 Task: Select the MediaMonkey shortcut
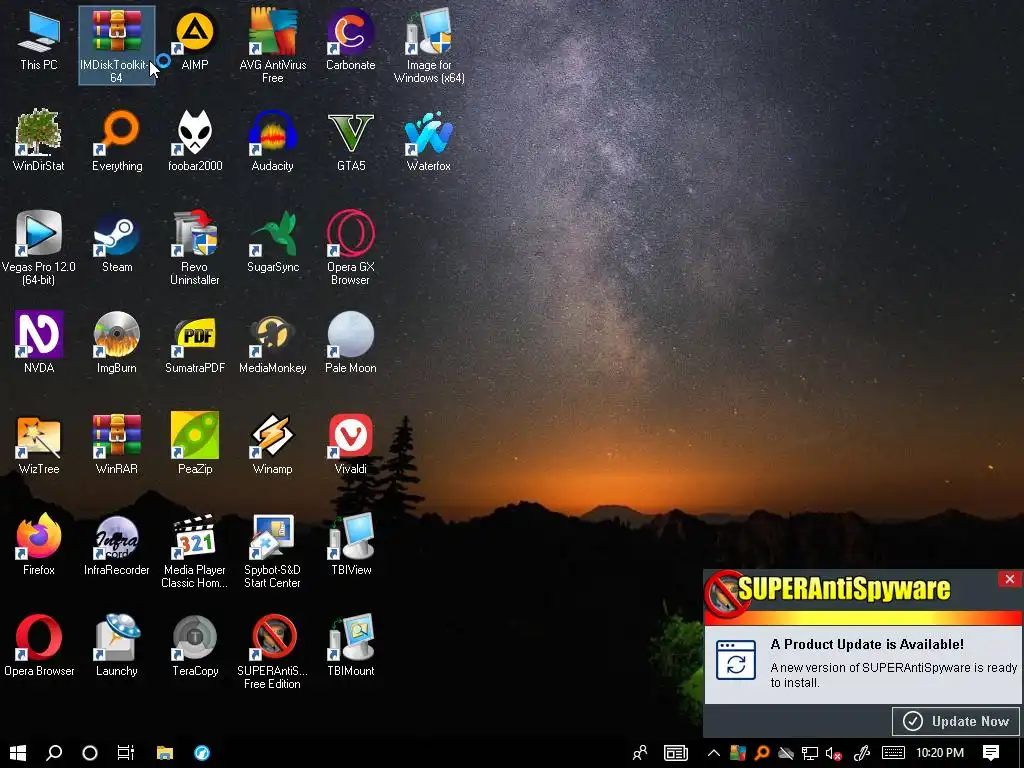click(272, 344)
